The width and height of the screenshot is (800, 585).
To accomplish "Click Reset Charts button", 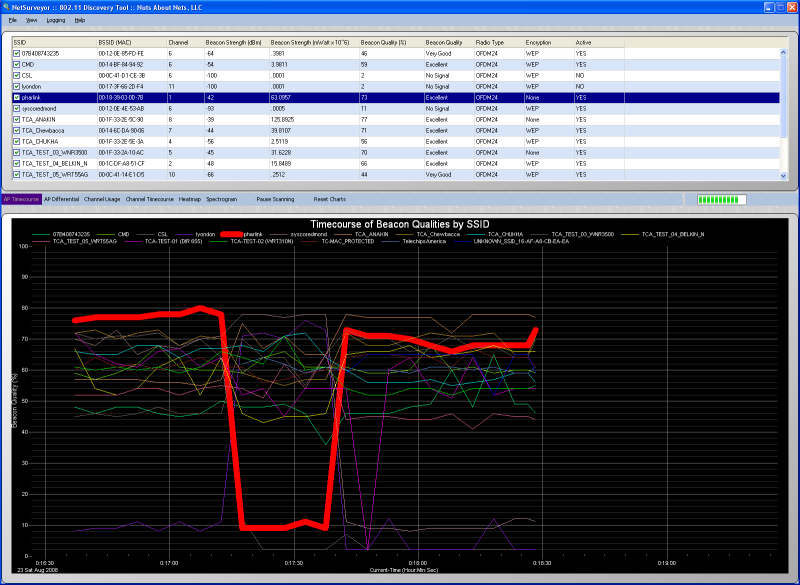I will click(330, 199).
